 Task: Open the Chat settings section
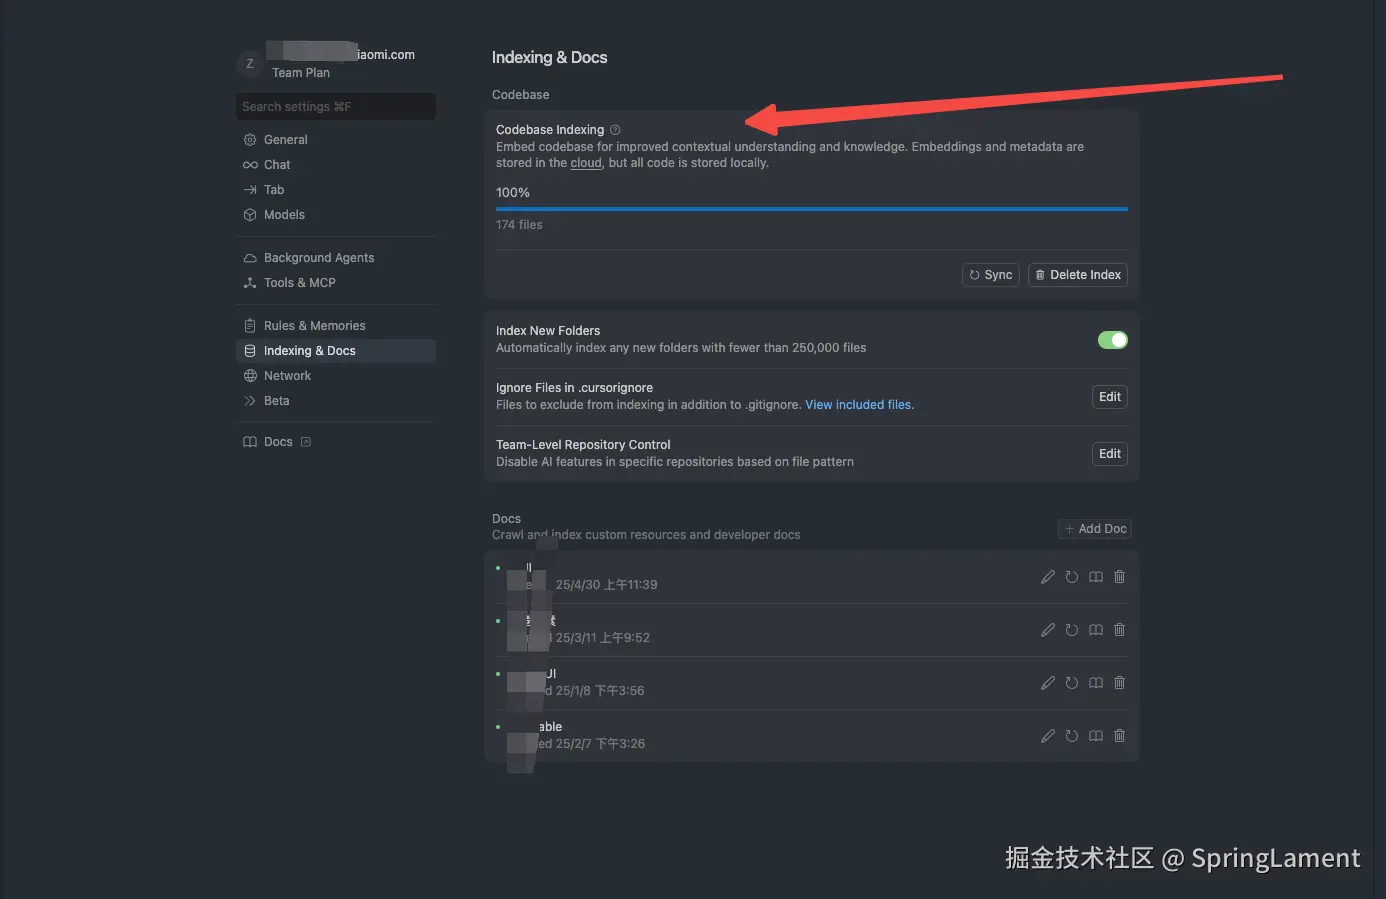click(x=276, y=164)
